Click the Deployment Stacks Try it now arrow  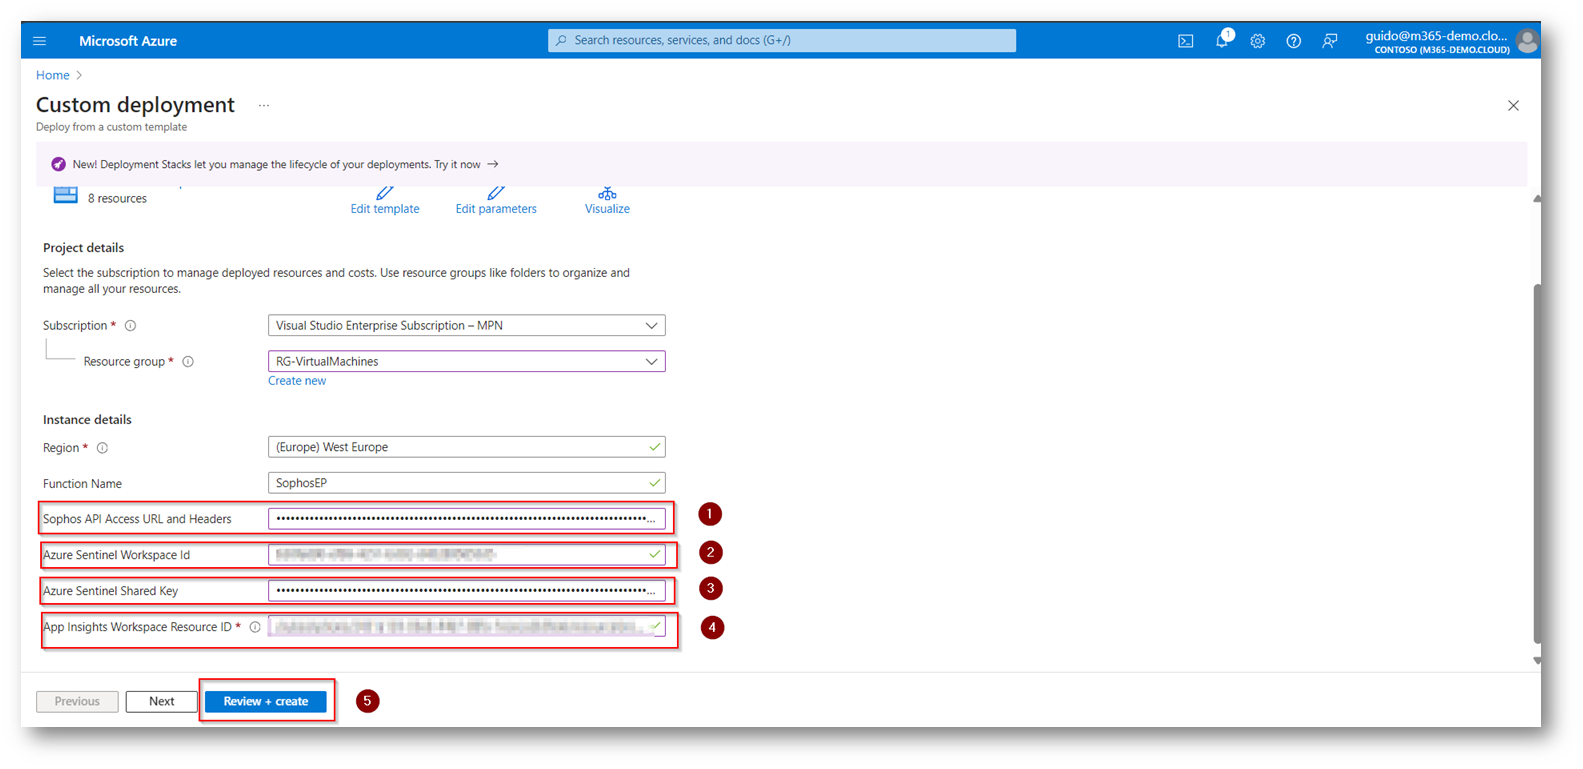click(x=493, y=164)
